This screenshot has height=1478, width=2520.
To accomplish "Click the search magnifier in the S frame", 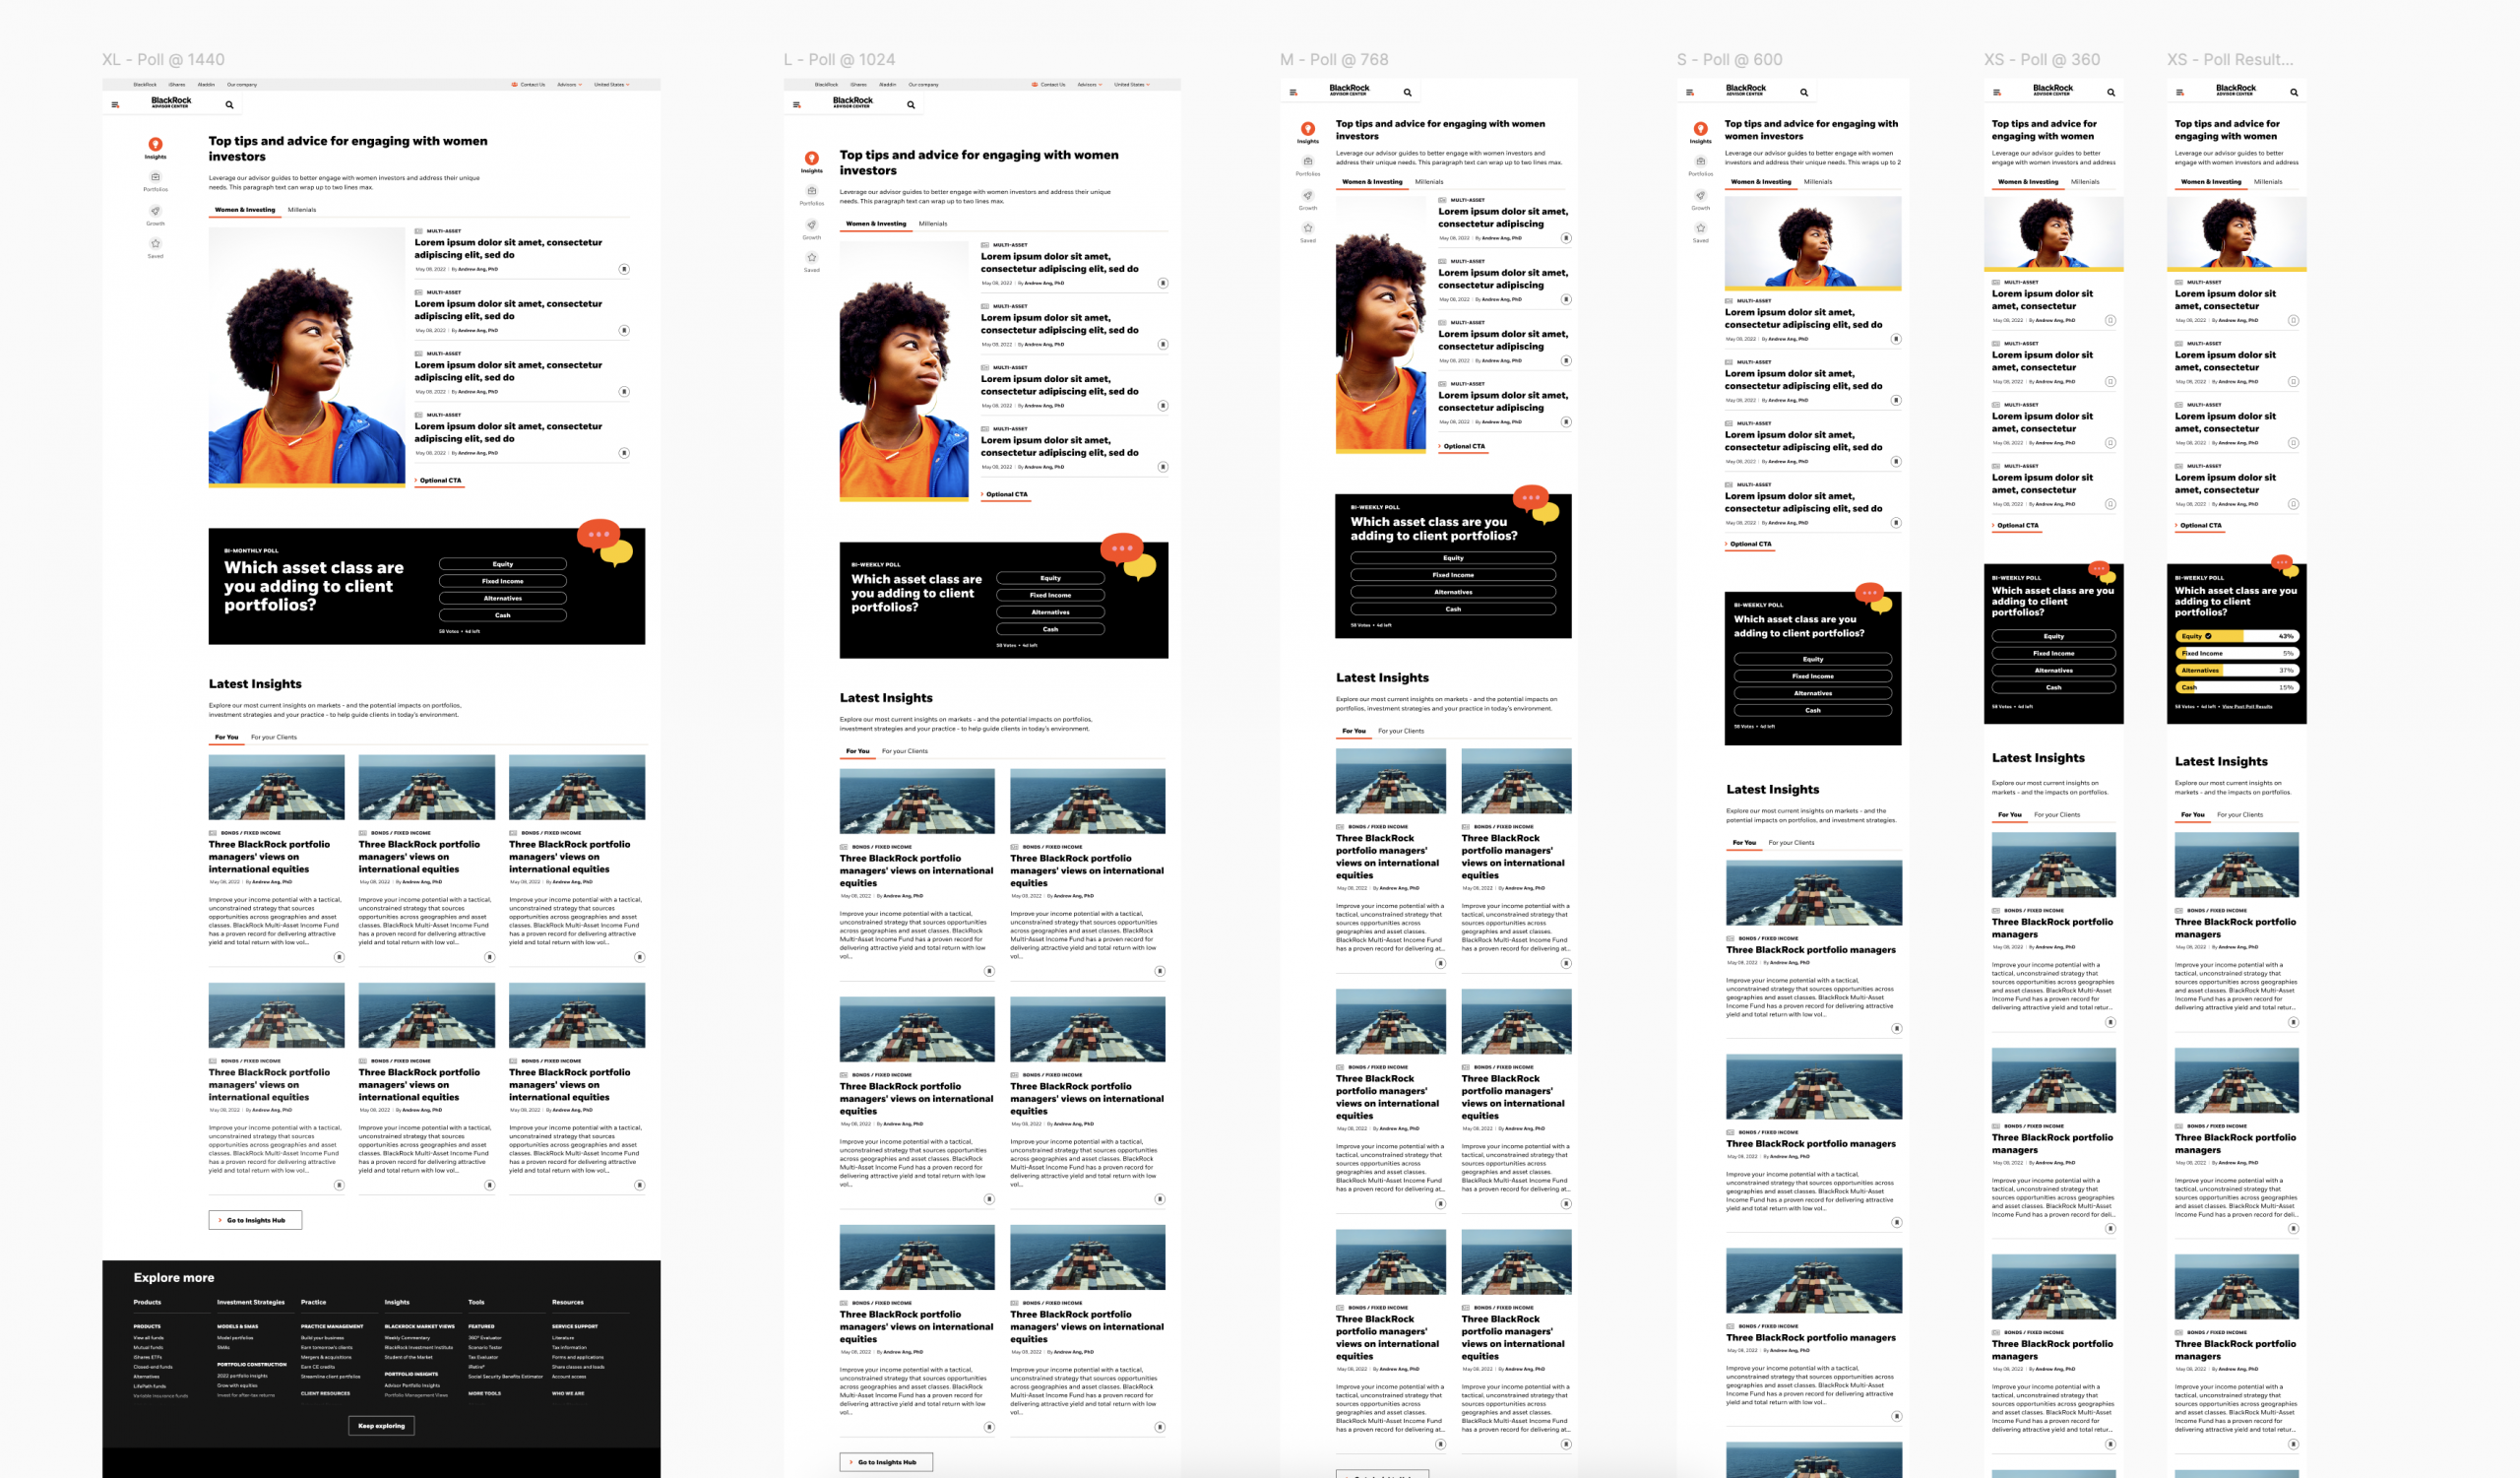I will tap(1804, 92).
